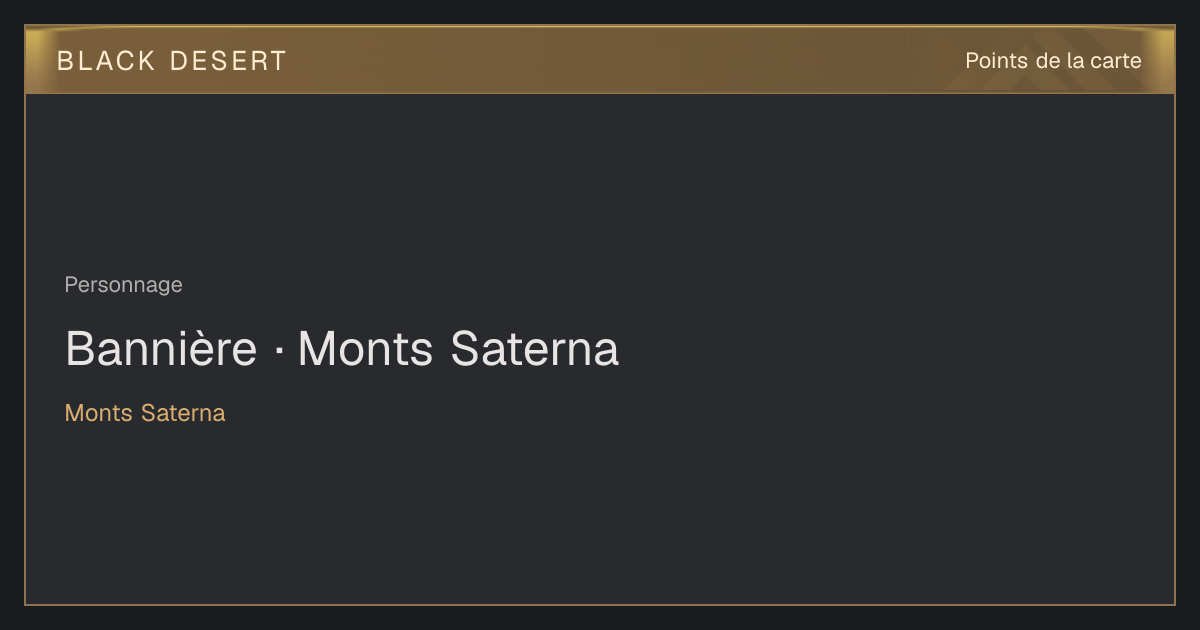
Task: Open the gold Monts Saterna subtitle link
Action: 145,413
